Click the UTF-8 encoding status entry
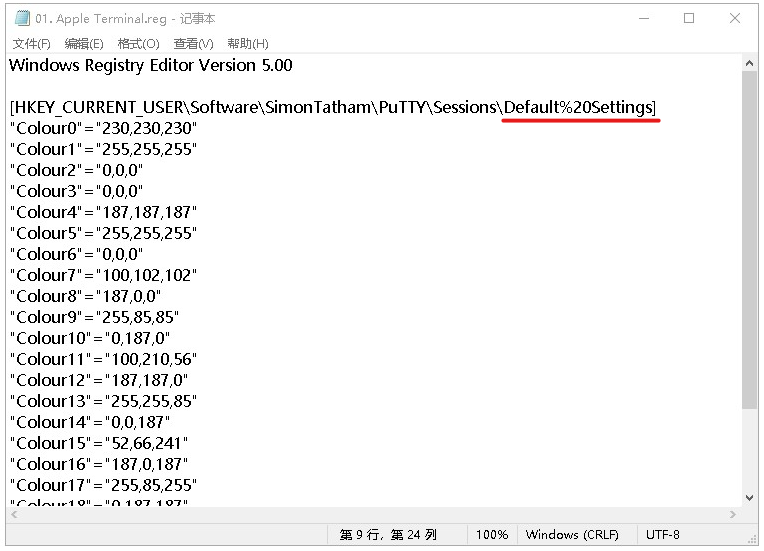 coord(663,535)
